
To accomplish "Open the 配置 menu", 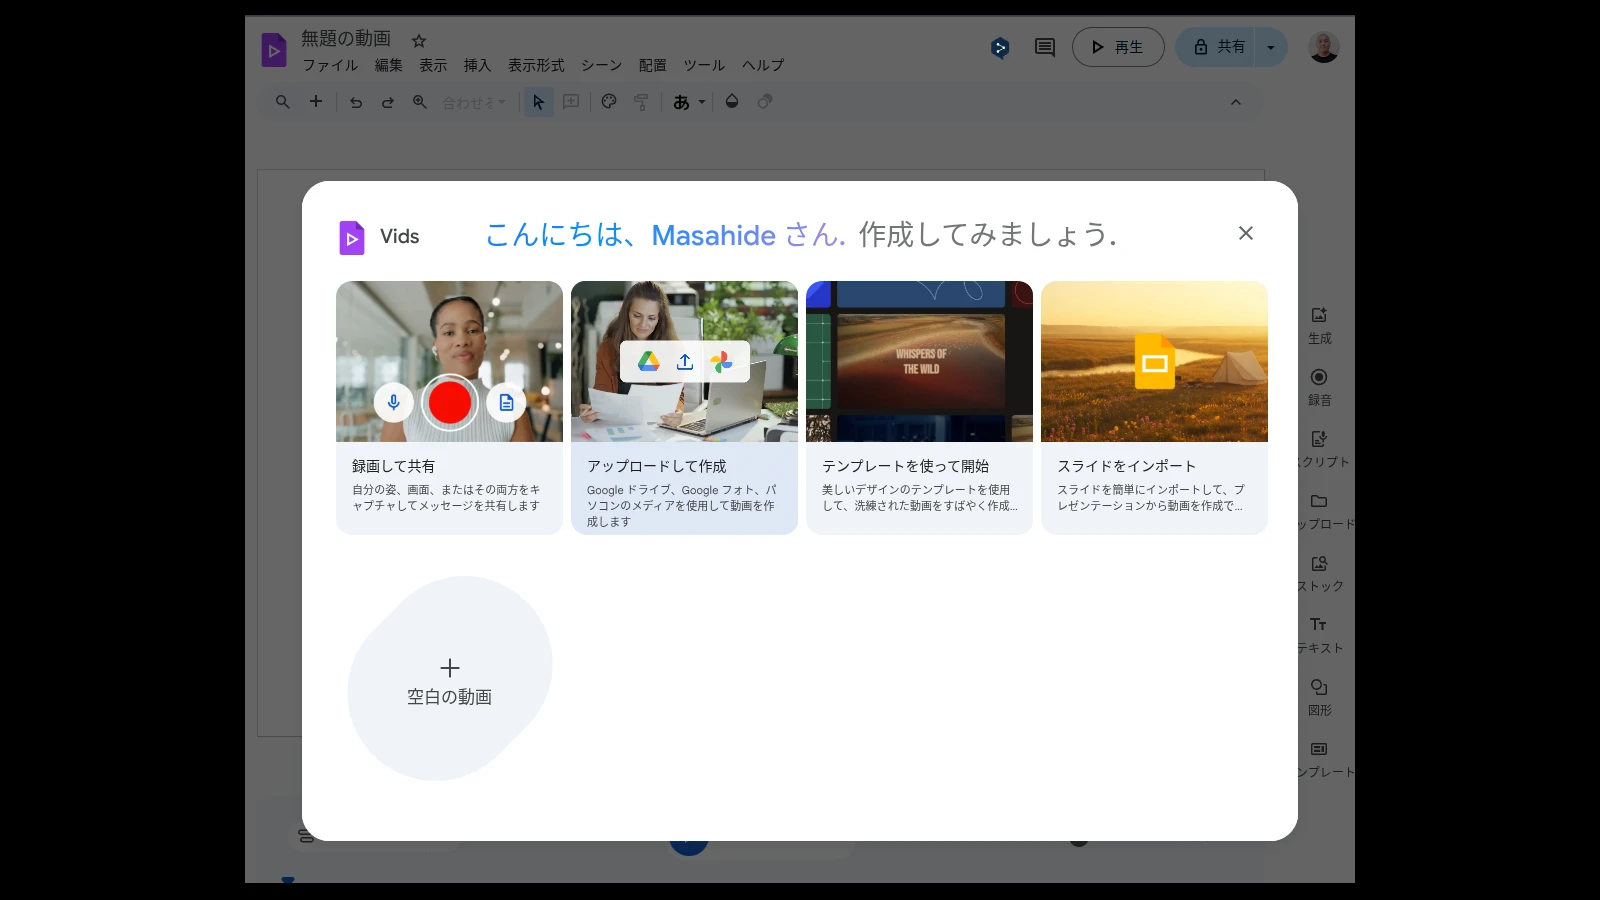I will click(x=653, y=65).
